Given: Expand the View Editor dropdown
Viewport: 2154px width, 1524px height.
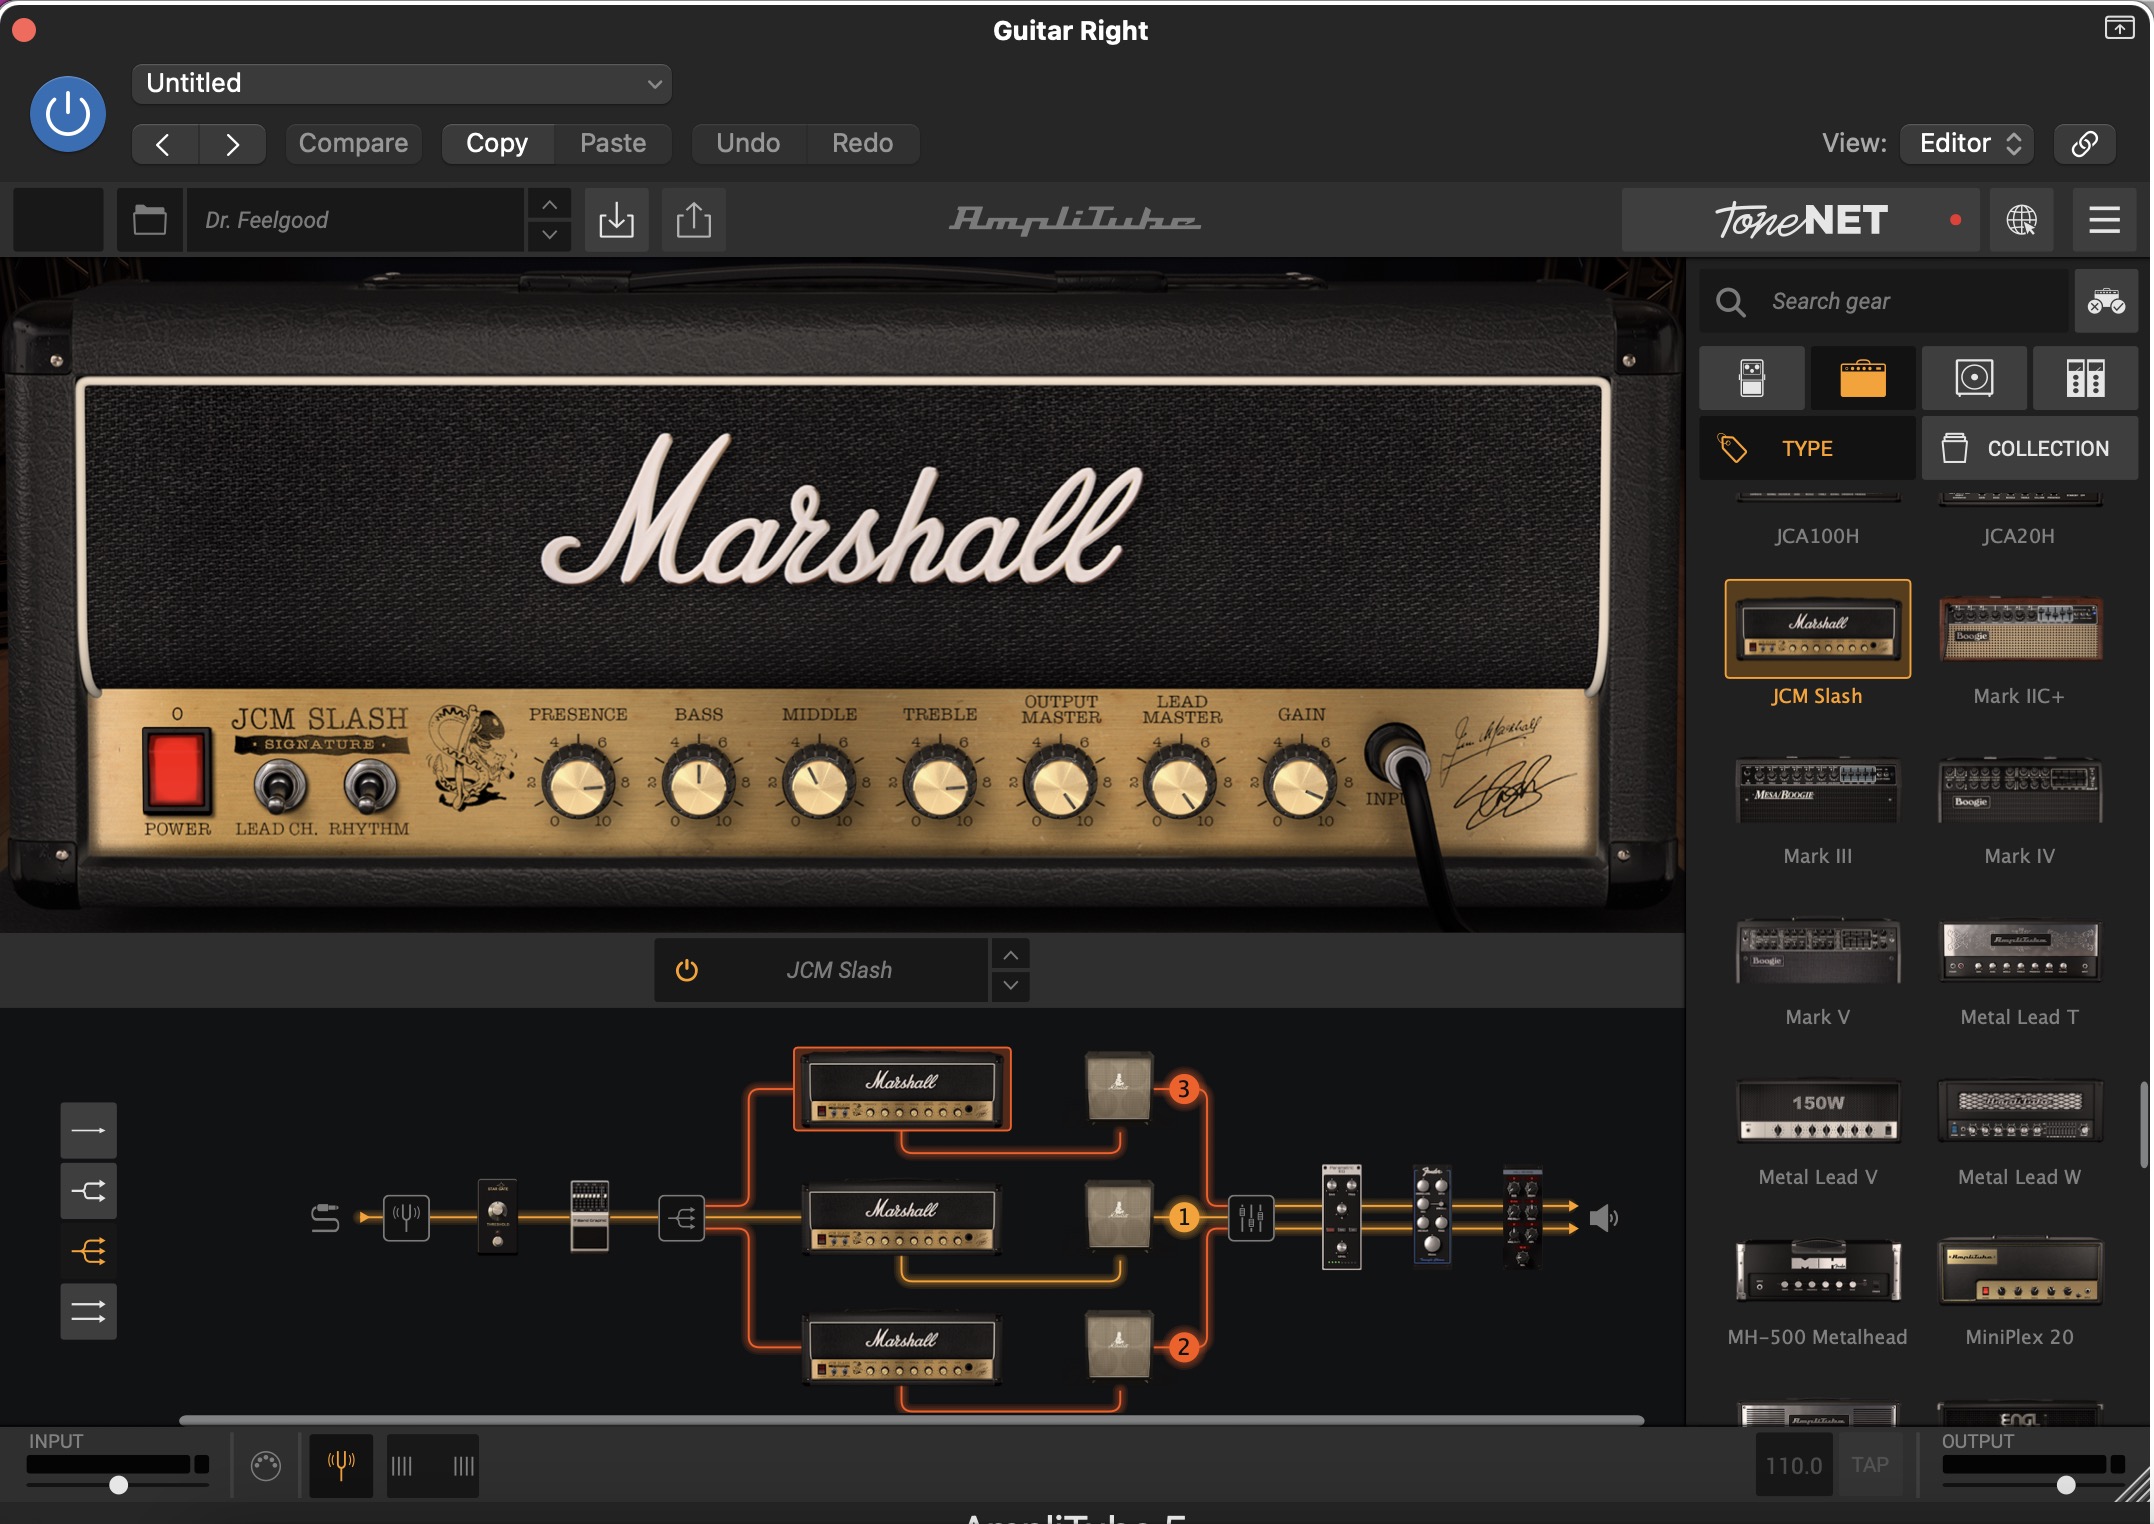Looking at the screenshot, I should click(1968, 143).
